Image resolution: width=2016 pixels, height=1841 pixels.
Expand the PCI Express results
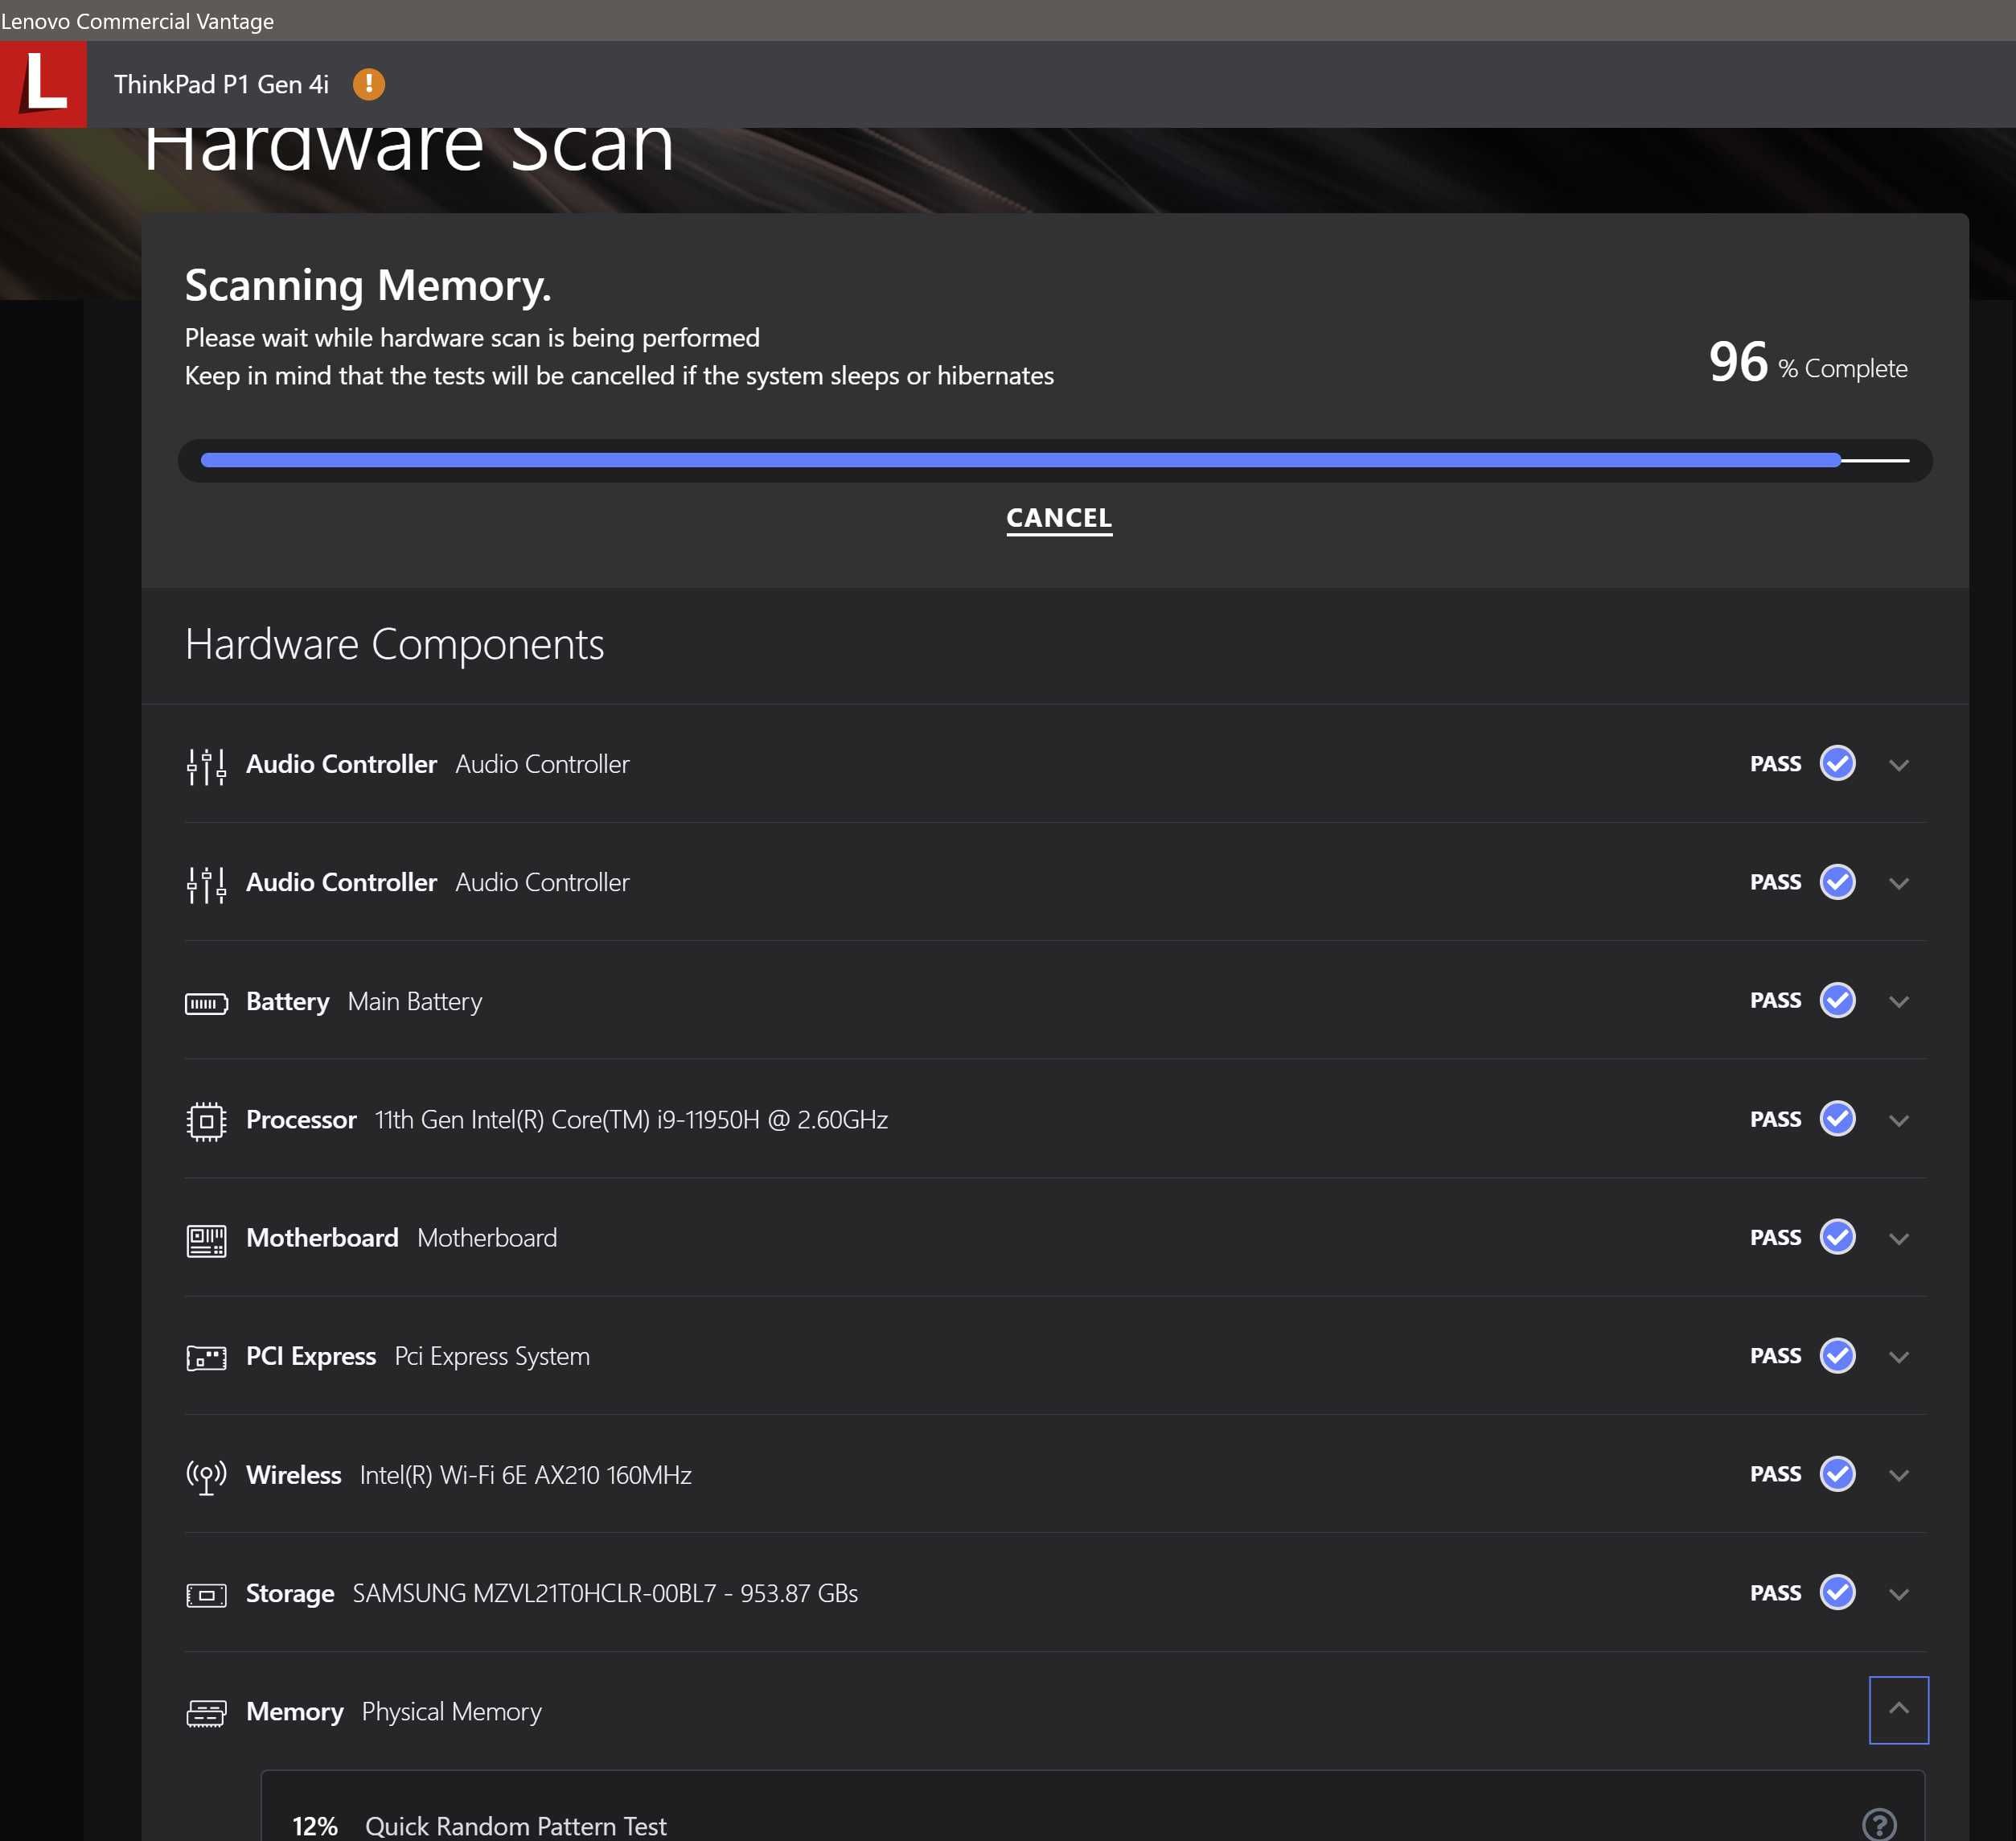point(1898,1357)
